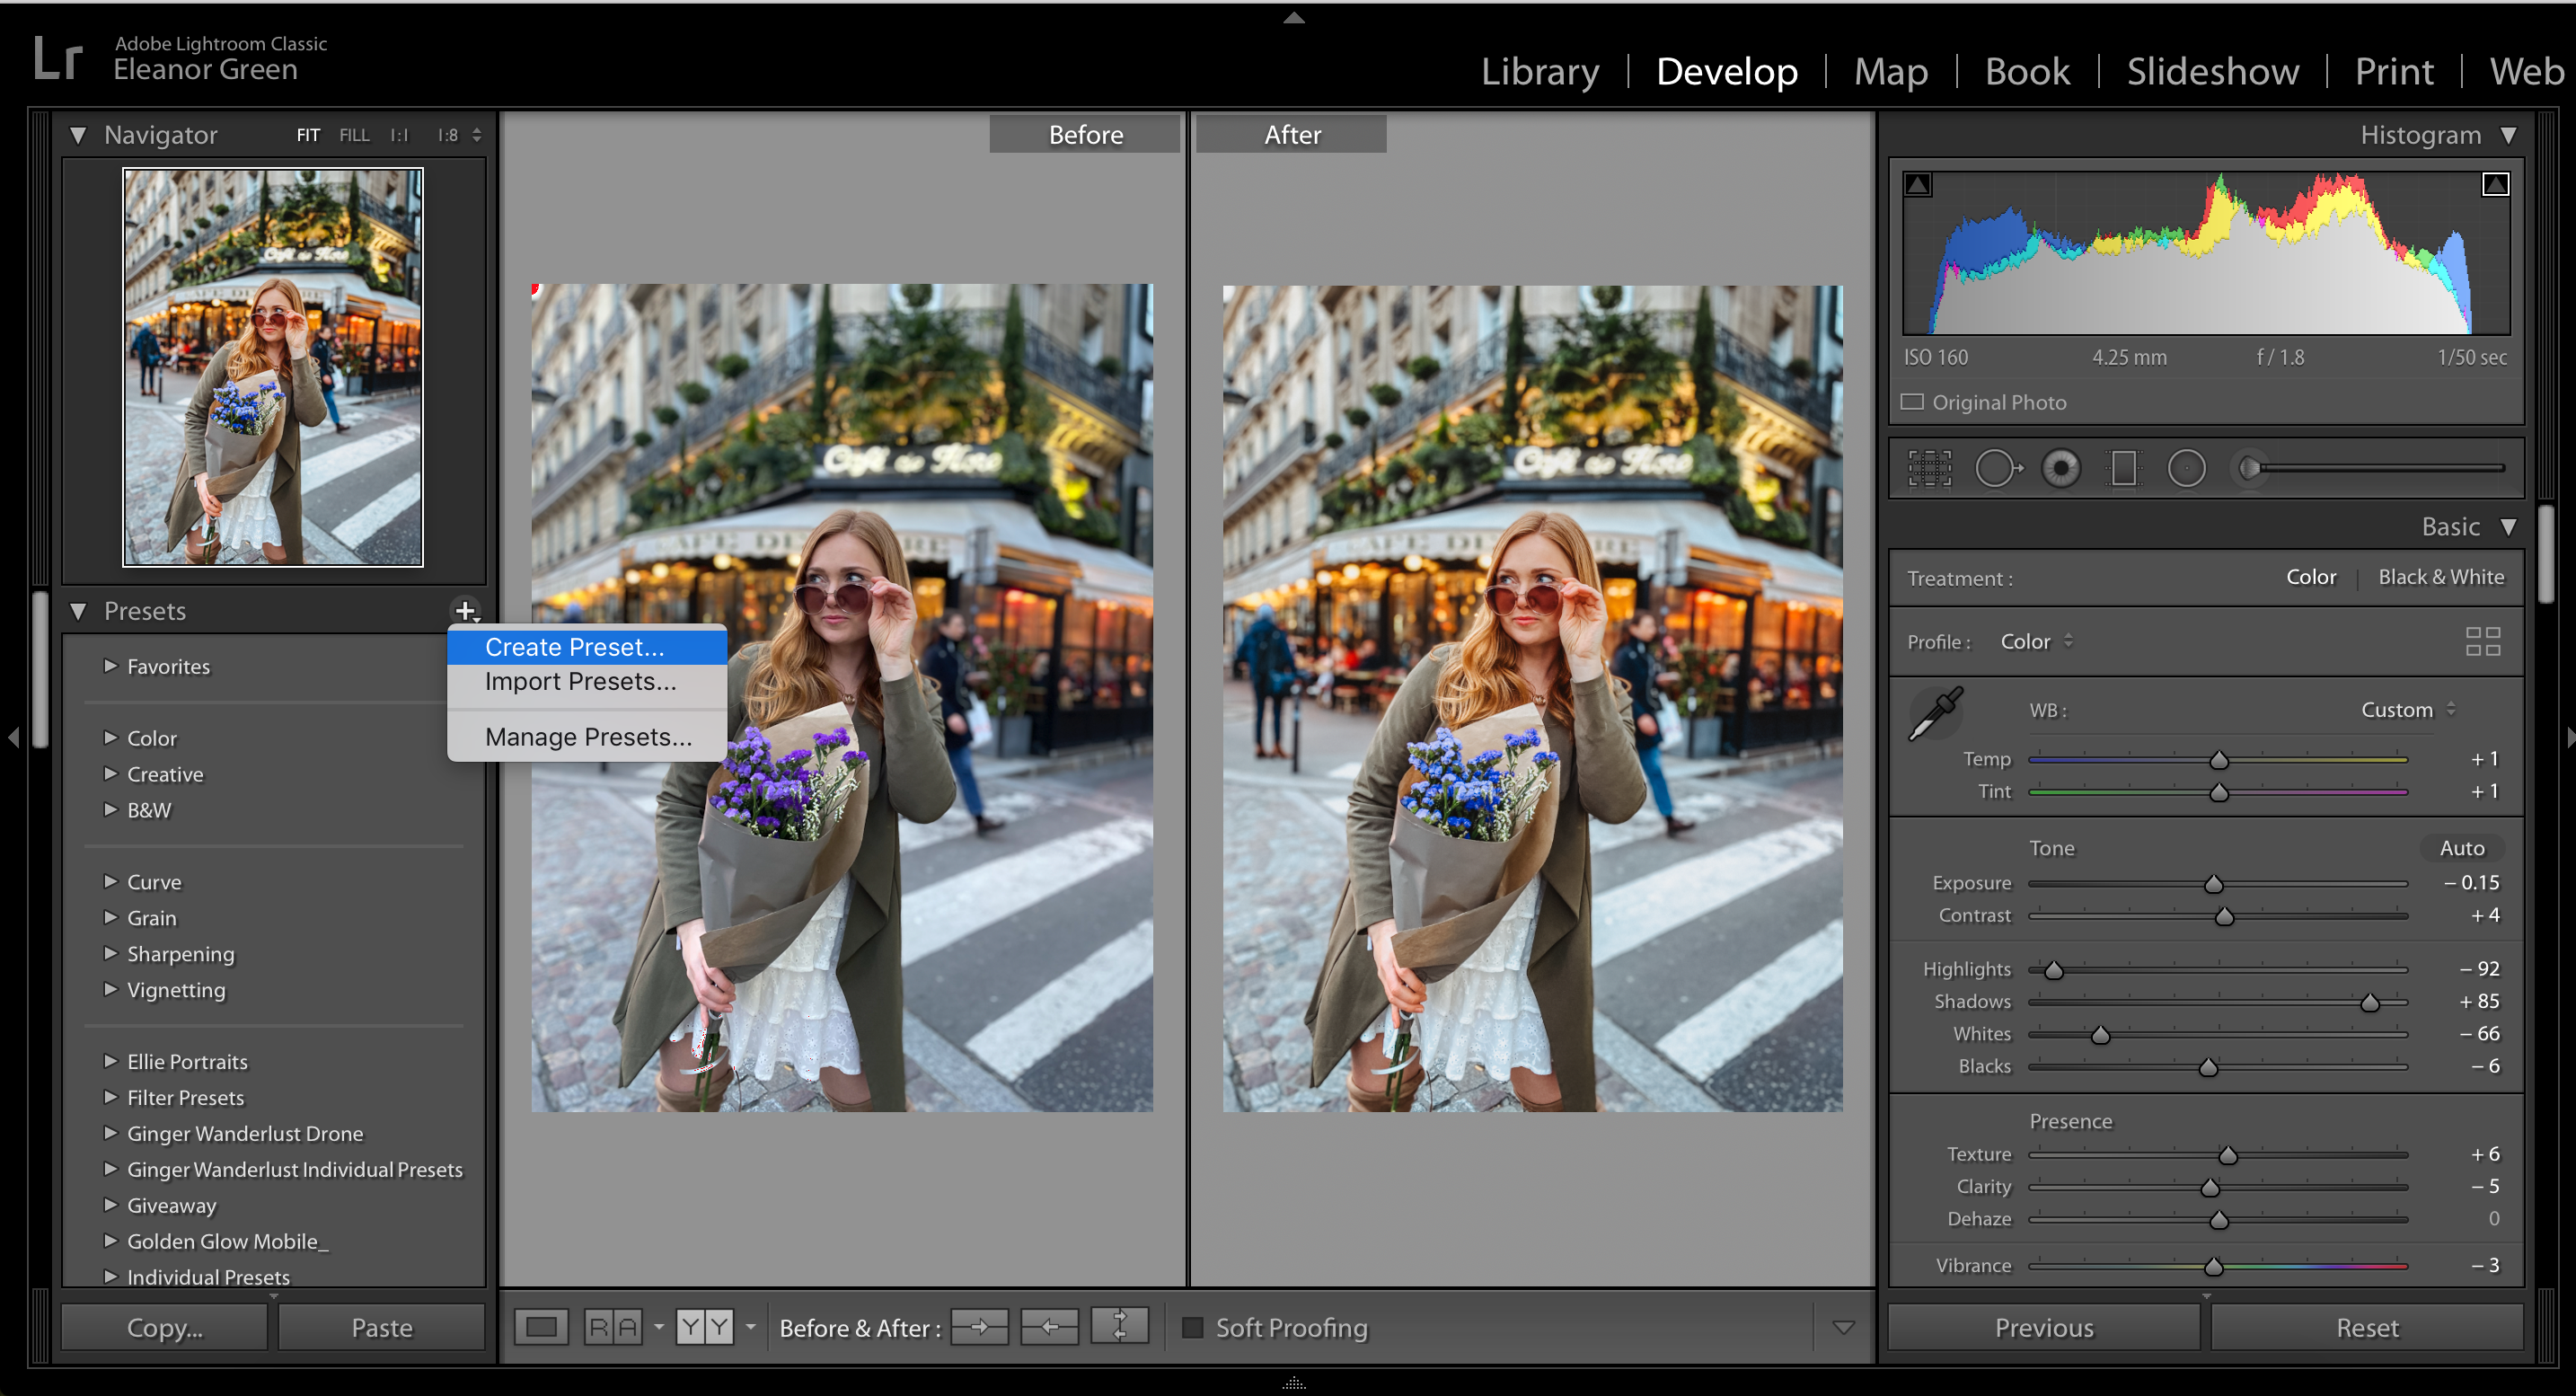Image resolution: width=2576 pixels, height=1396 pixels.
Task: Select the crop overlay icon
Action: [x=1928, y=466]
